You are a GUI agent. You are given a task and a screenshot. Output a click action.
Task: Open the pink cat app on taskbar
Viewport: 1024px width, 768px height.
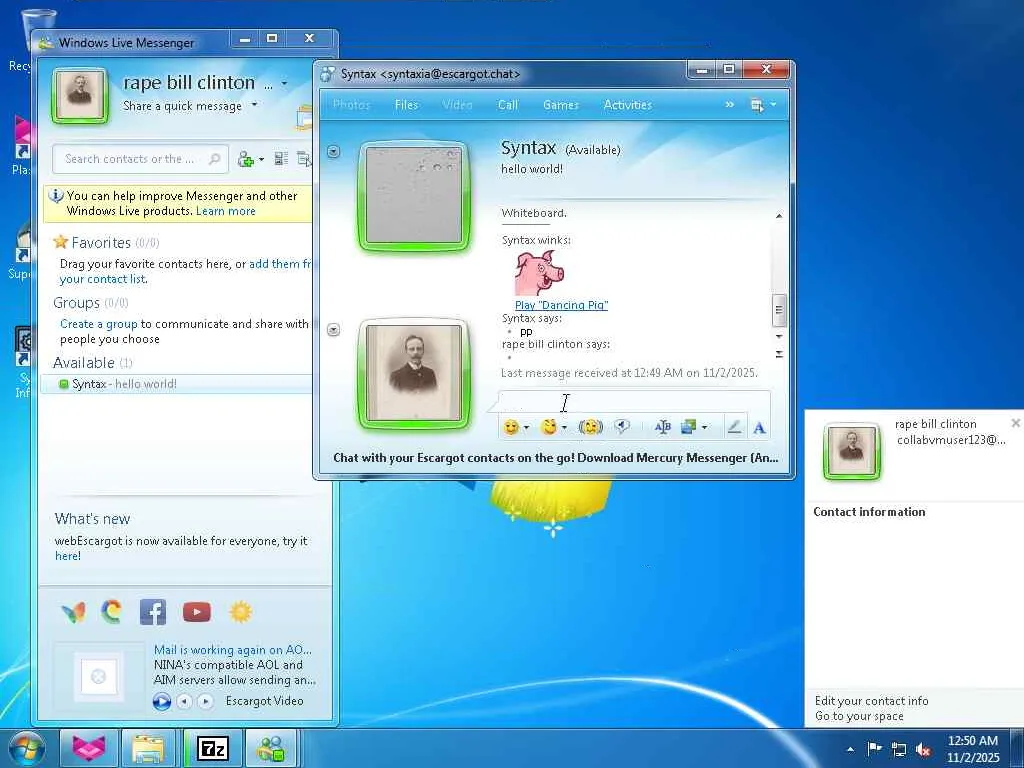(x=88, y=748)
